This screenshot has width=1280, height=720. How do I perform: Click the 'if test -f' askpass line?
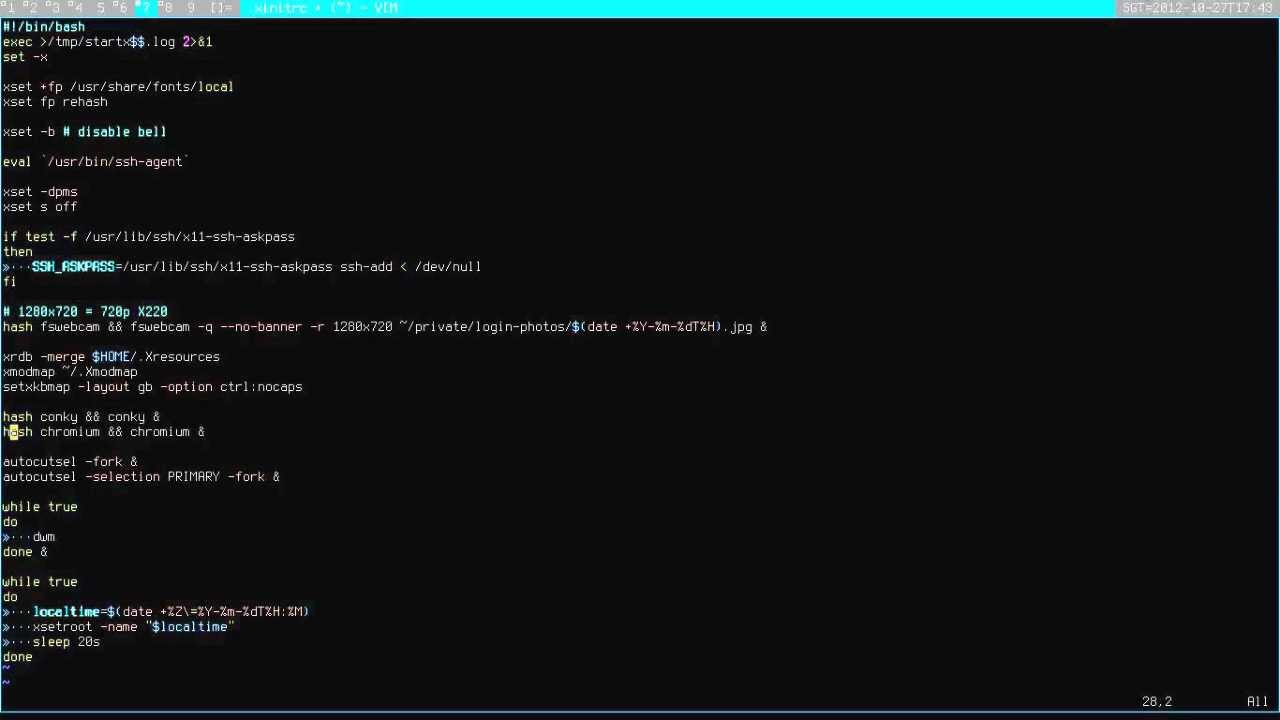point(149,236)
